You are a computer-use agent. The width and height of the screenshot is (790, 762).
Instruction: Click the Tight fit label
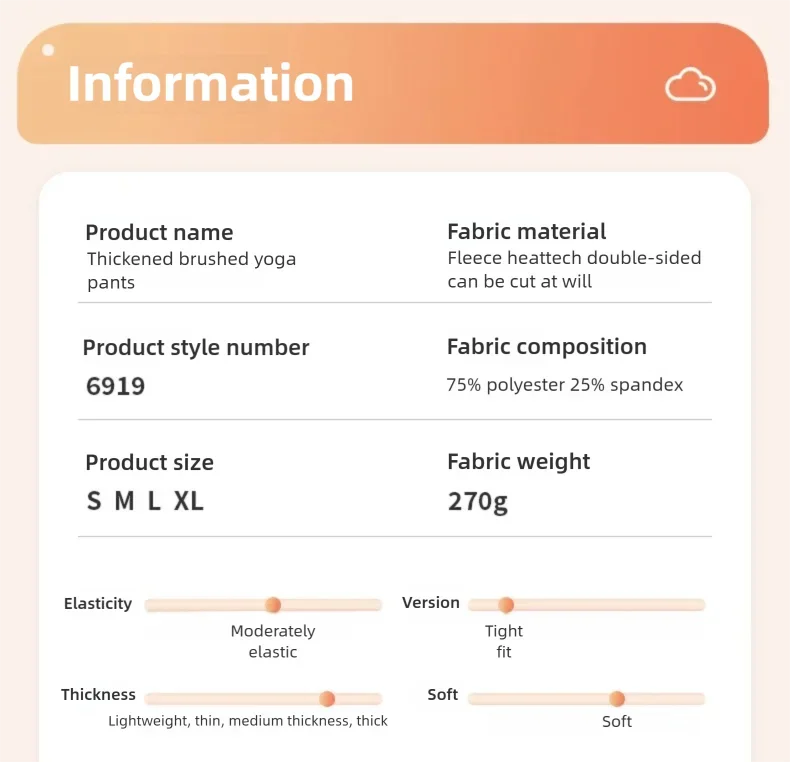pos(504,641)
